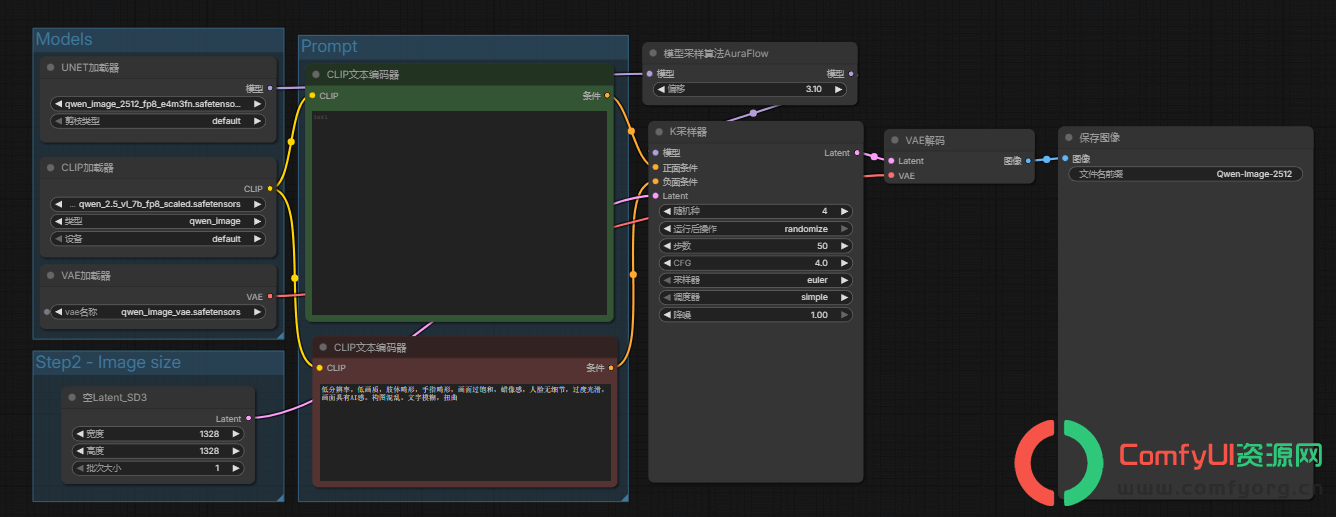Click the VAE output port on VAE加载器
1336x517 pixels.
click(270, 296)
